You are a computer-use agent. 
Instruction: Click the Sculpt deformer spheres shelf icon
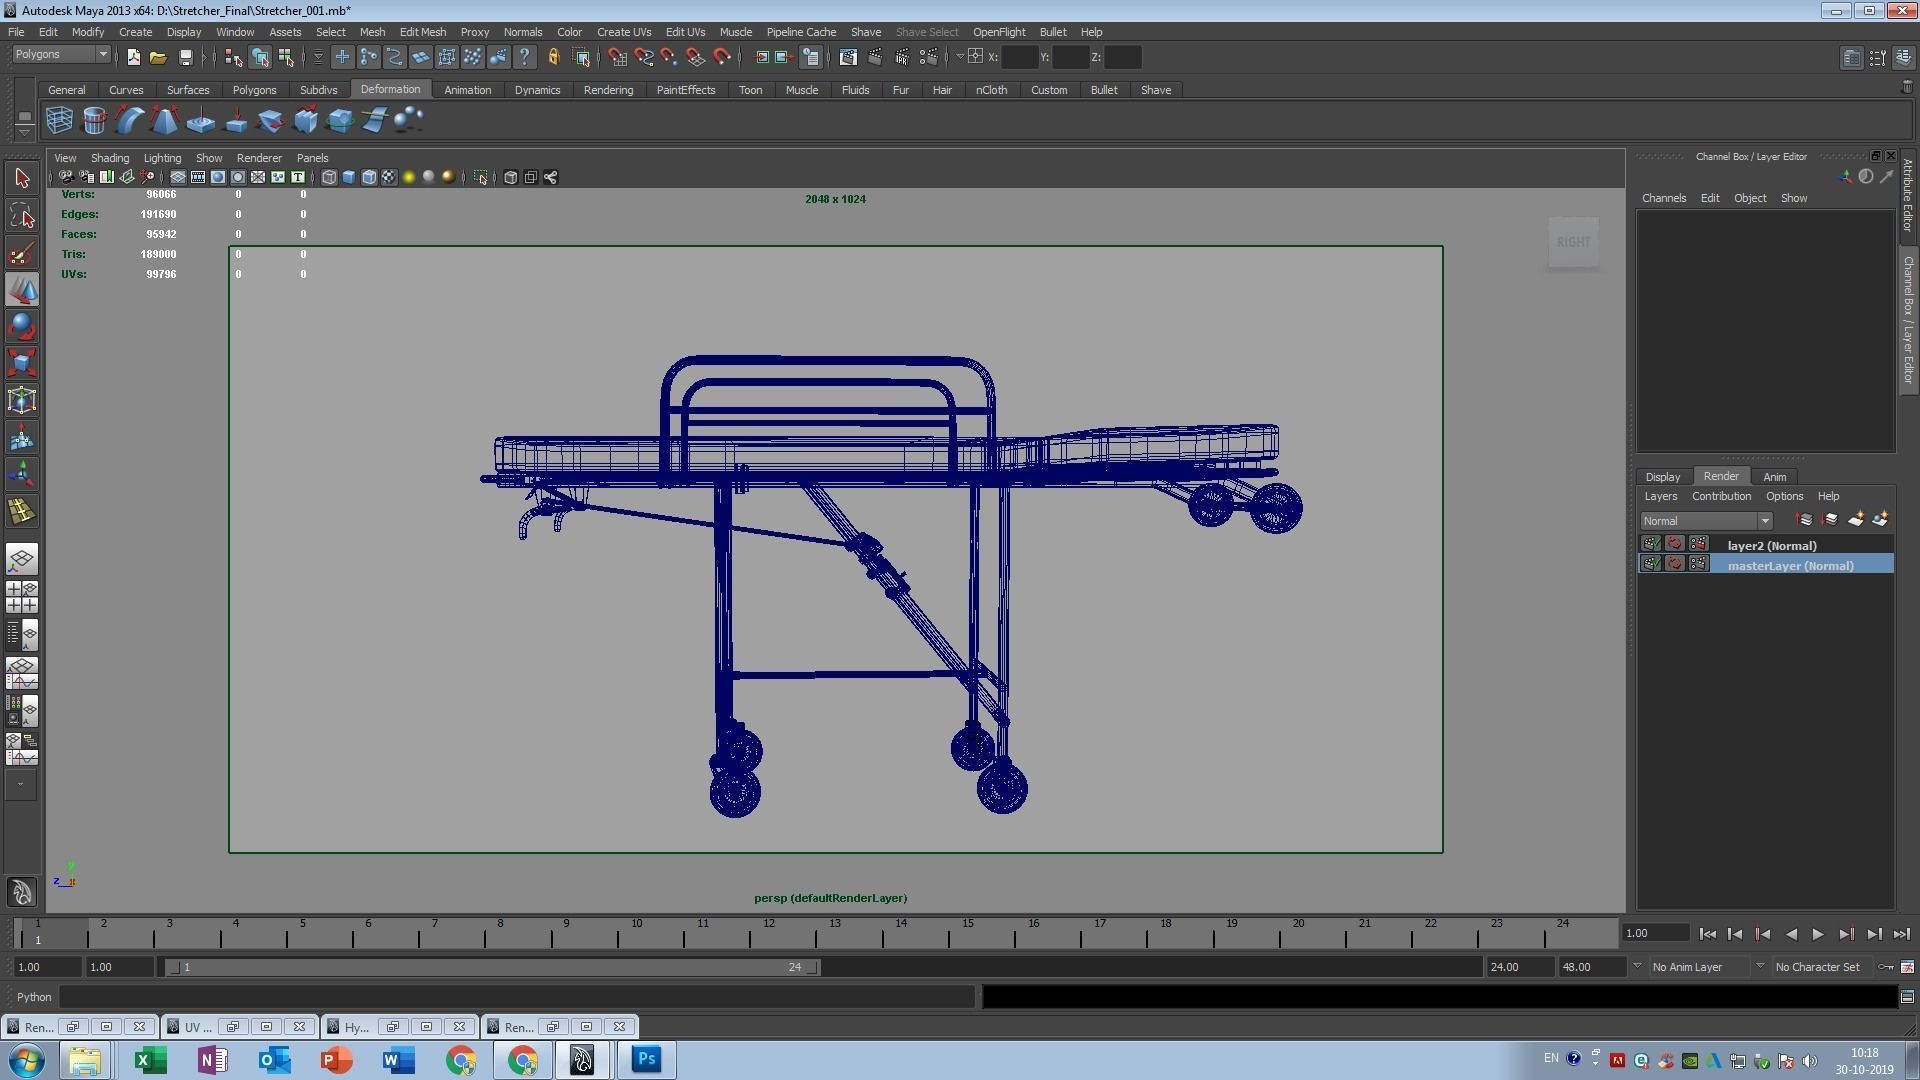point(408,121)
